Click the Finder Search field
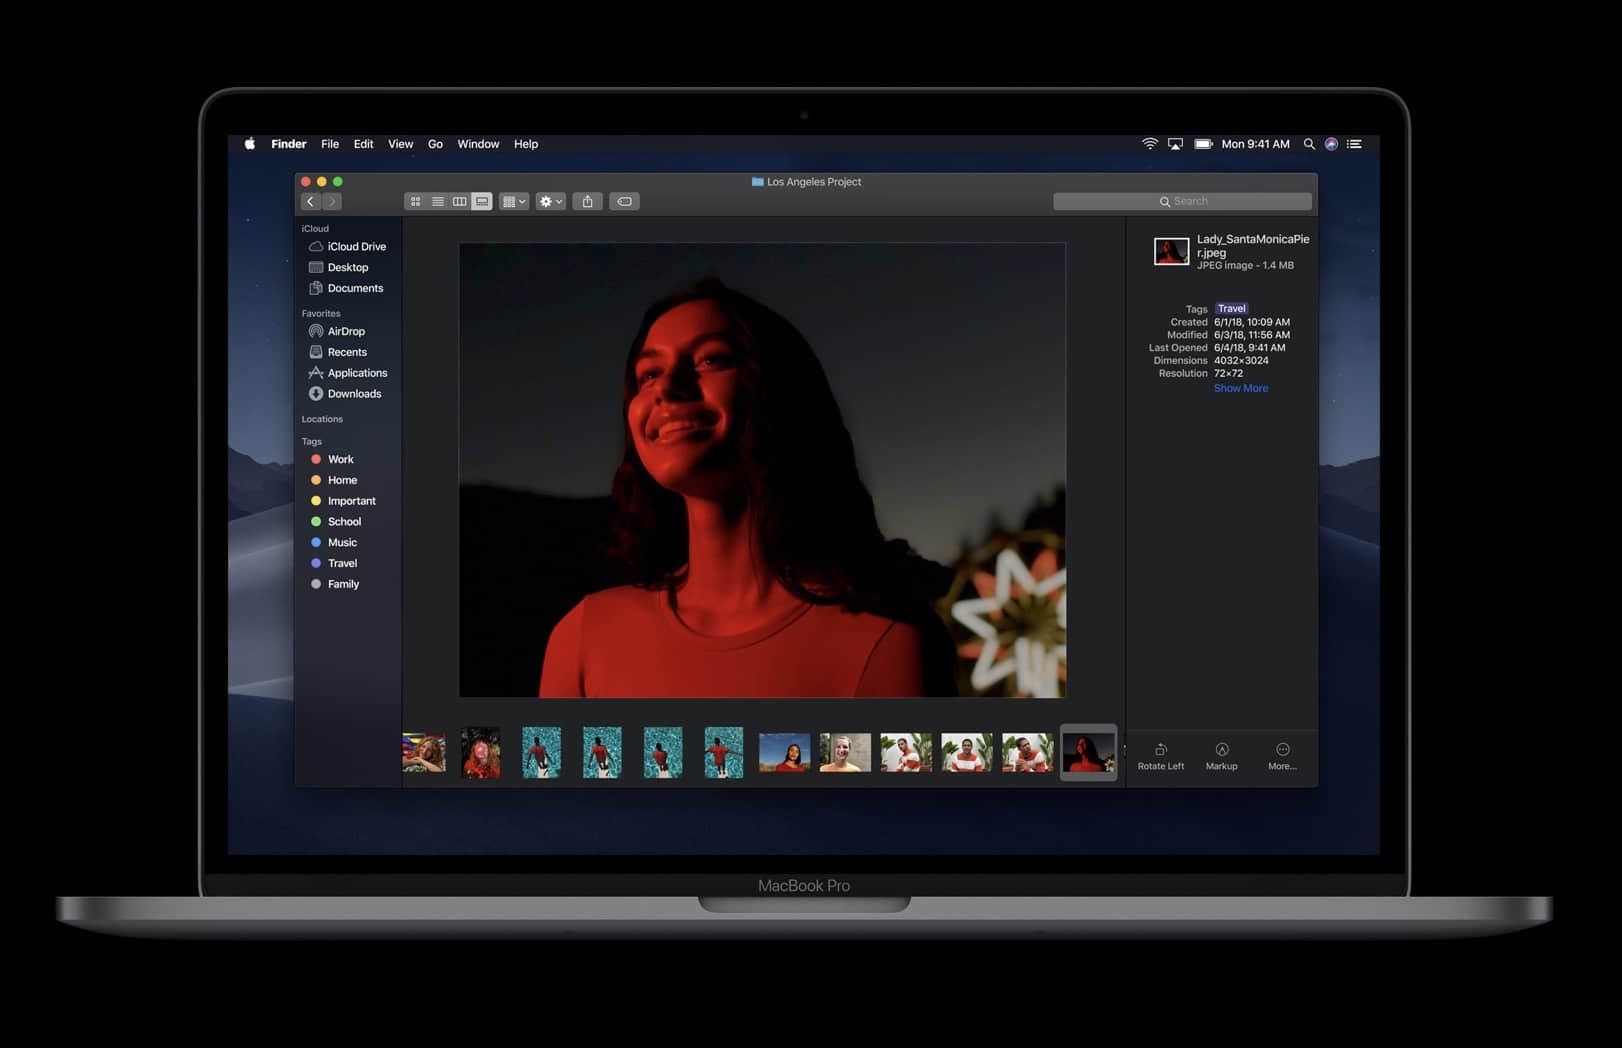Viewport: 1622px width, 1048px height. click(1182, 202)
